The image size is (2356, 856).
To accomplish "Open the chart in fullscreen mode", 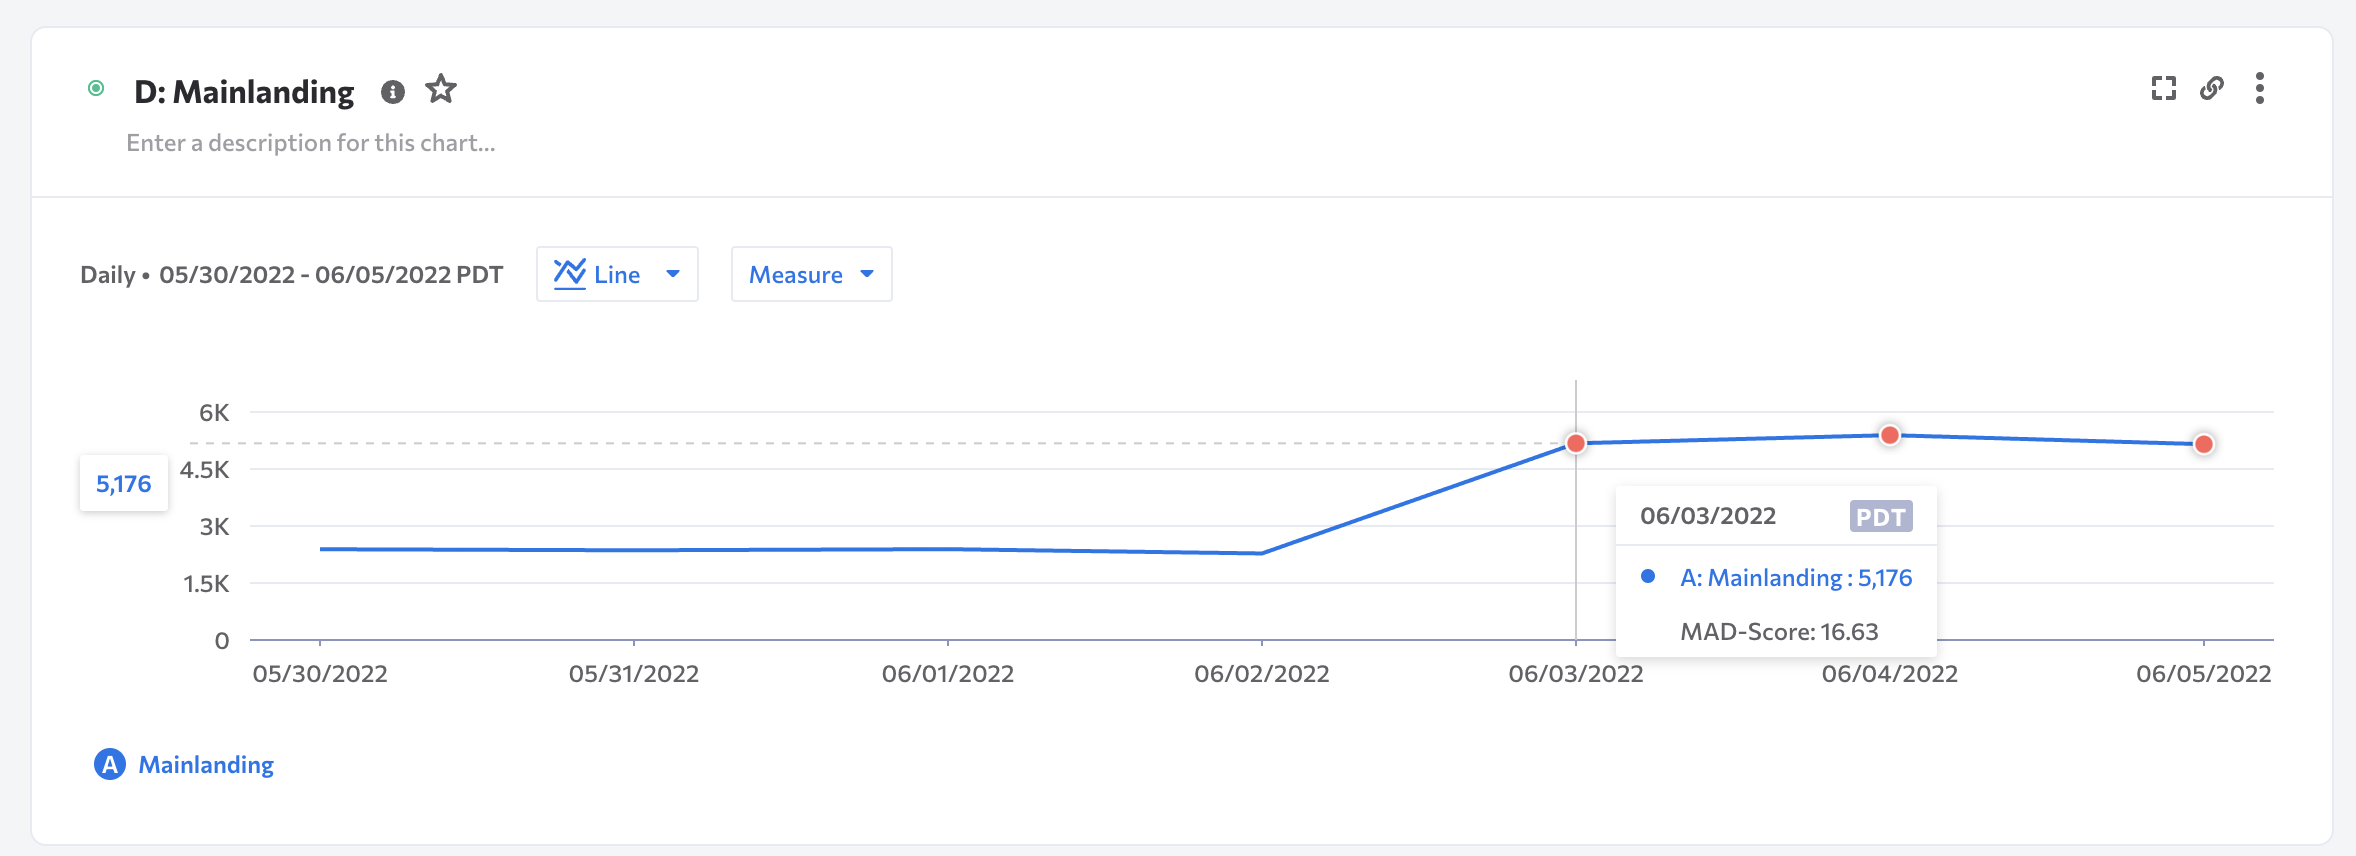I will point(2164,89).
